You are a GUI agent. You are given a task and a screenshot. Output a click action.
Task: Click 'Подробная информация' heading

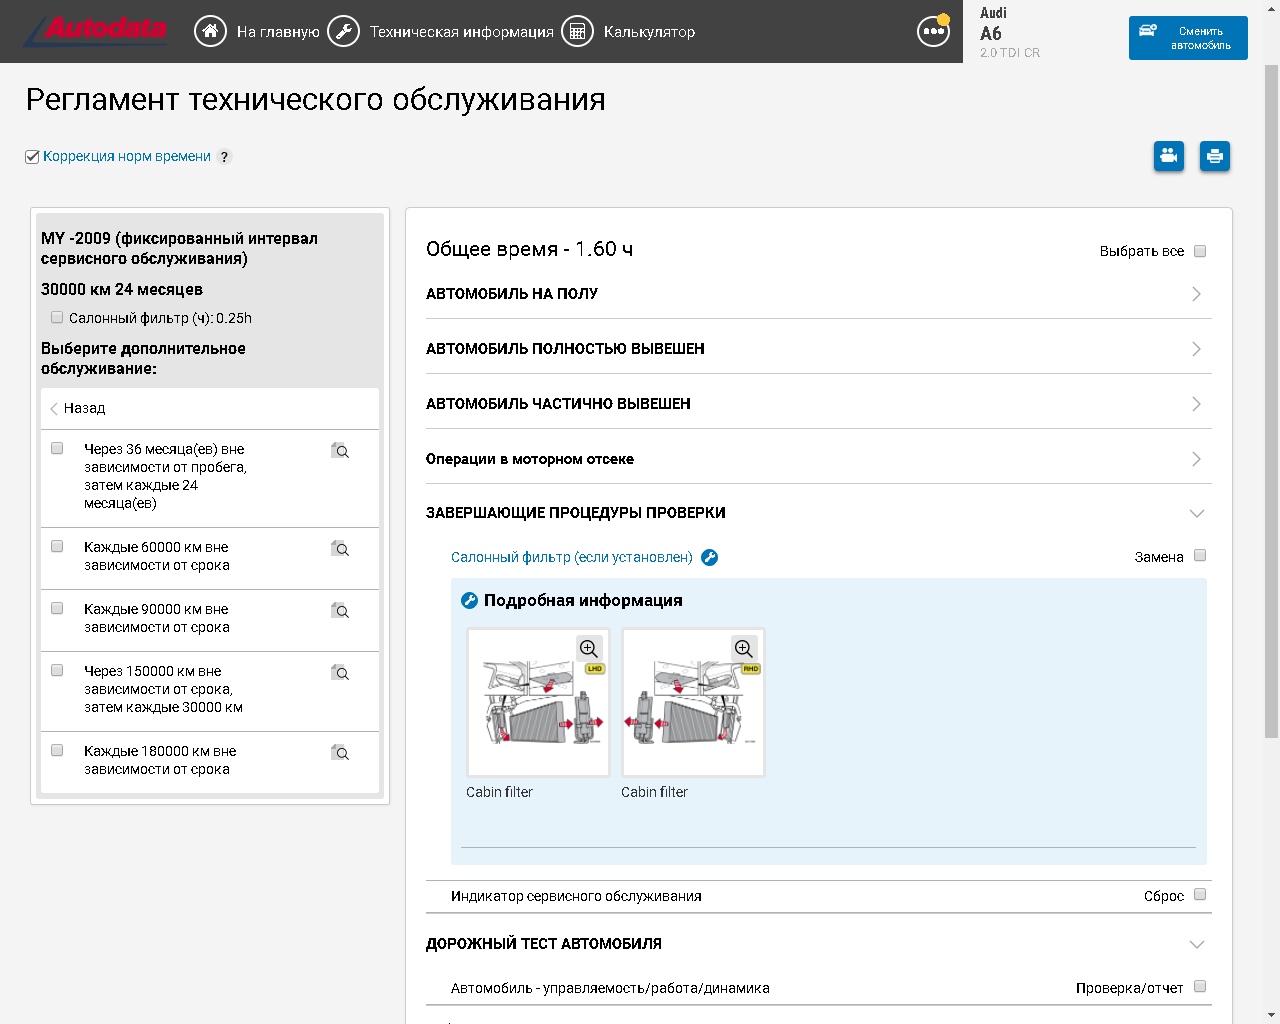coord(583,600)
